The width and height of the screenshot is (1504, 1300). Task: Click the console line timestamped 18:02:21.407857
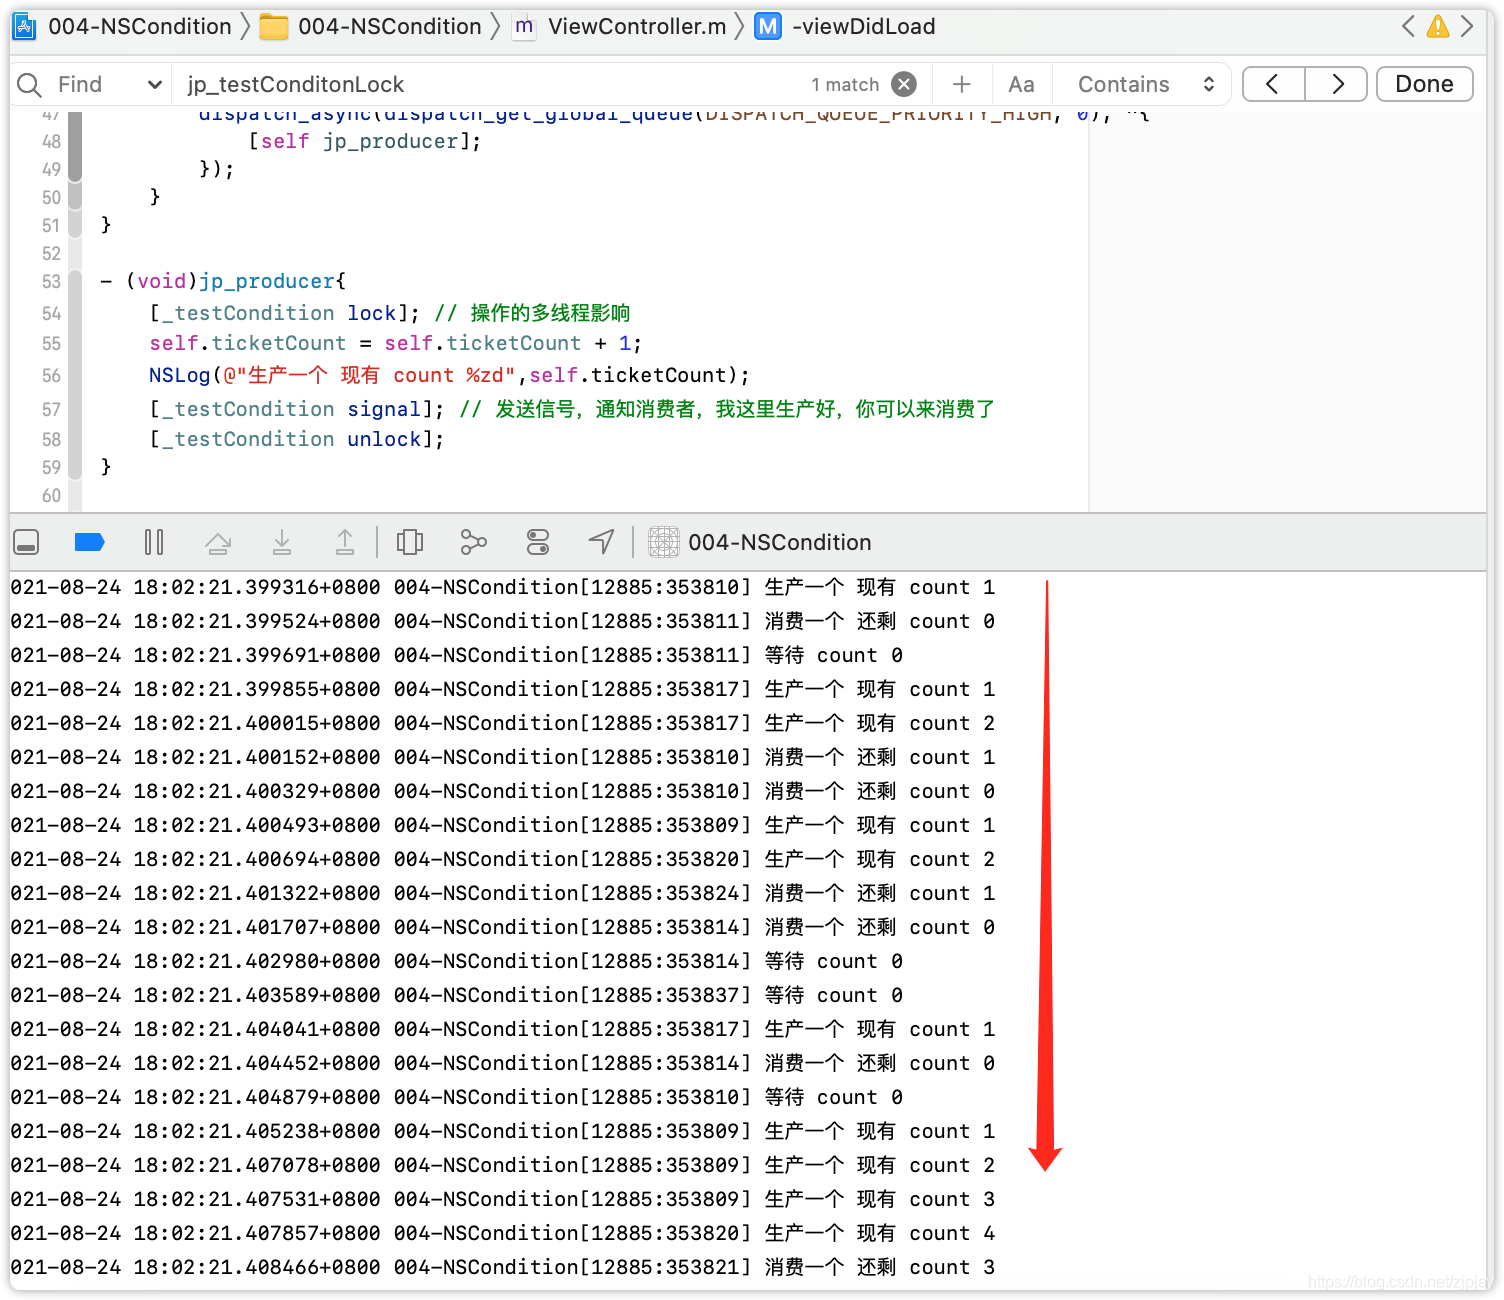tap(503, 1234)
